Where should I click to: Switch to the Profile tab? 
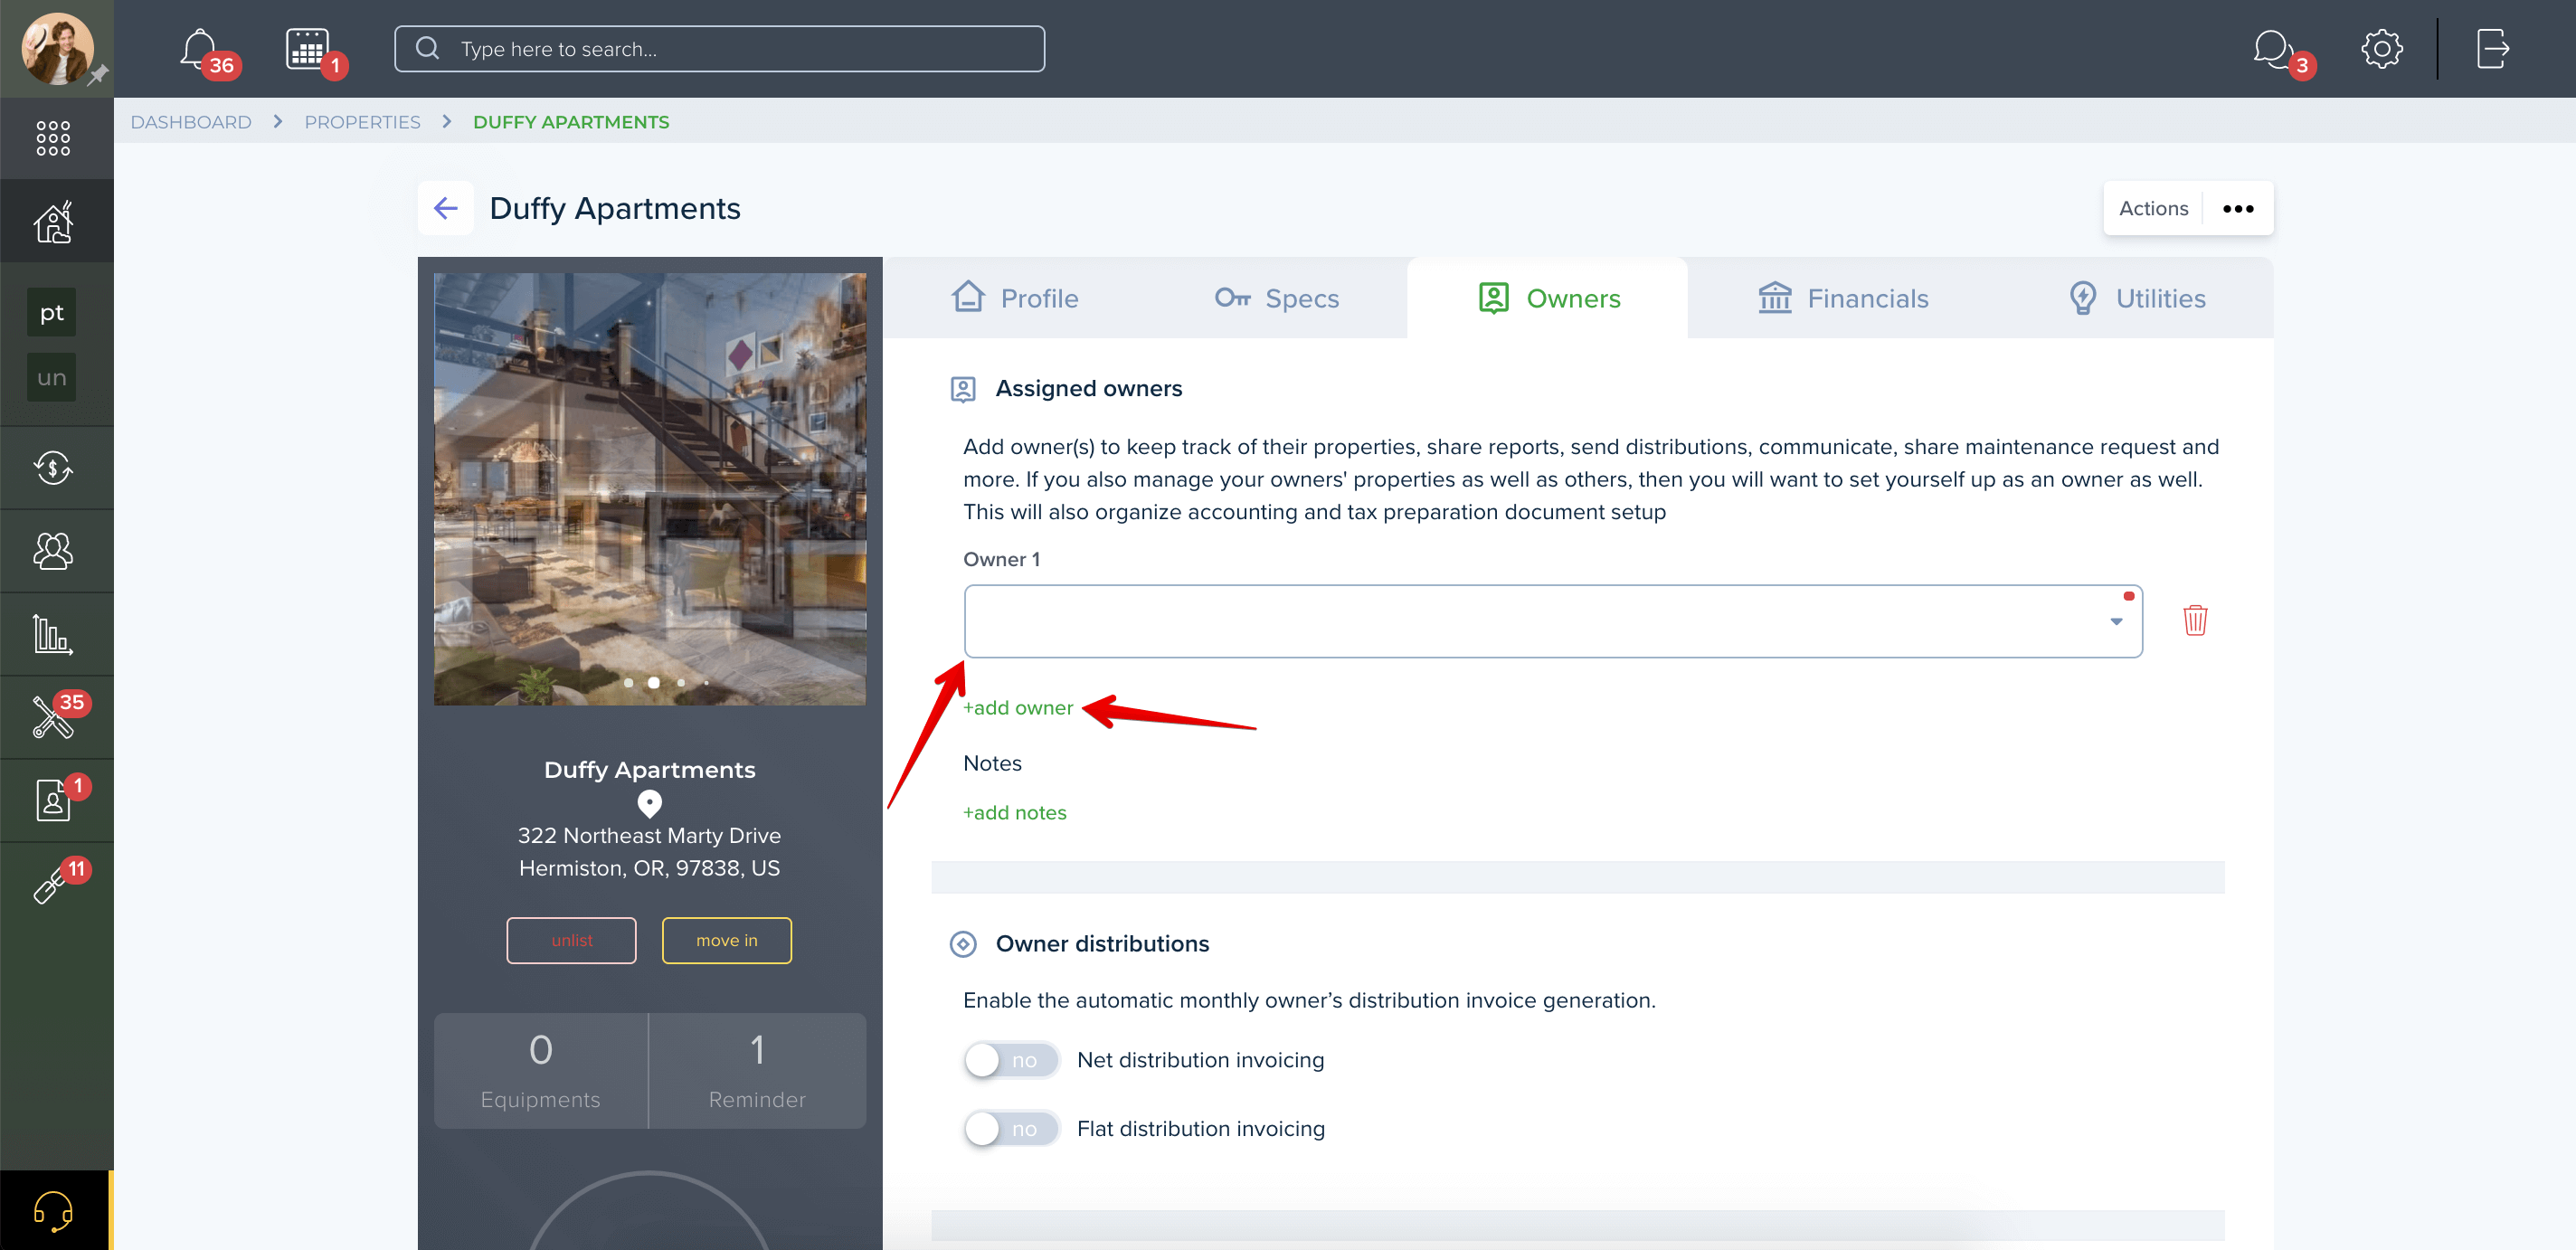(x=1014, y=298)
